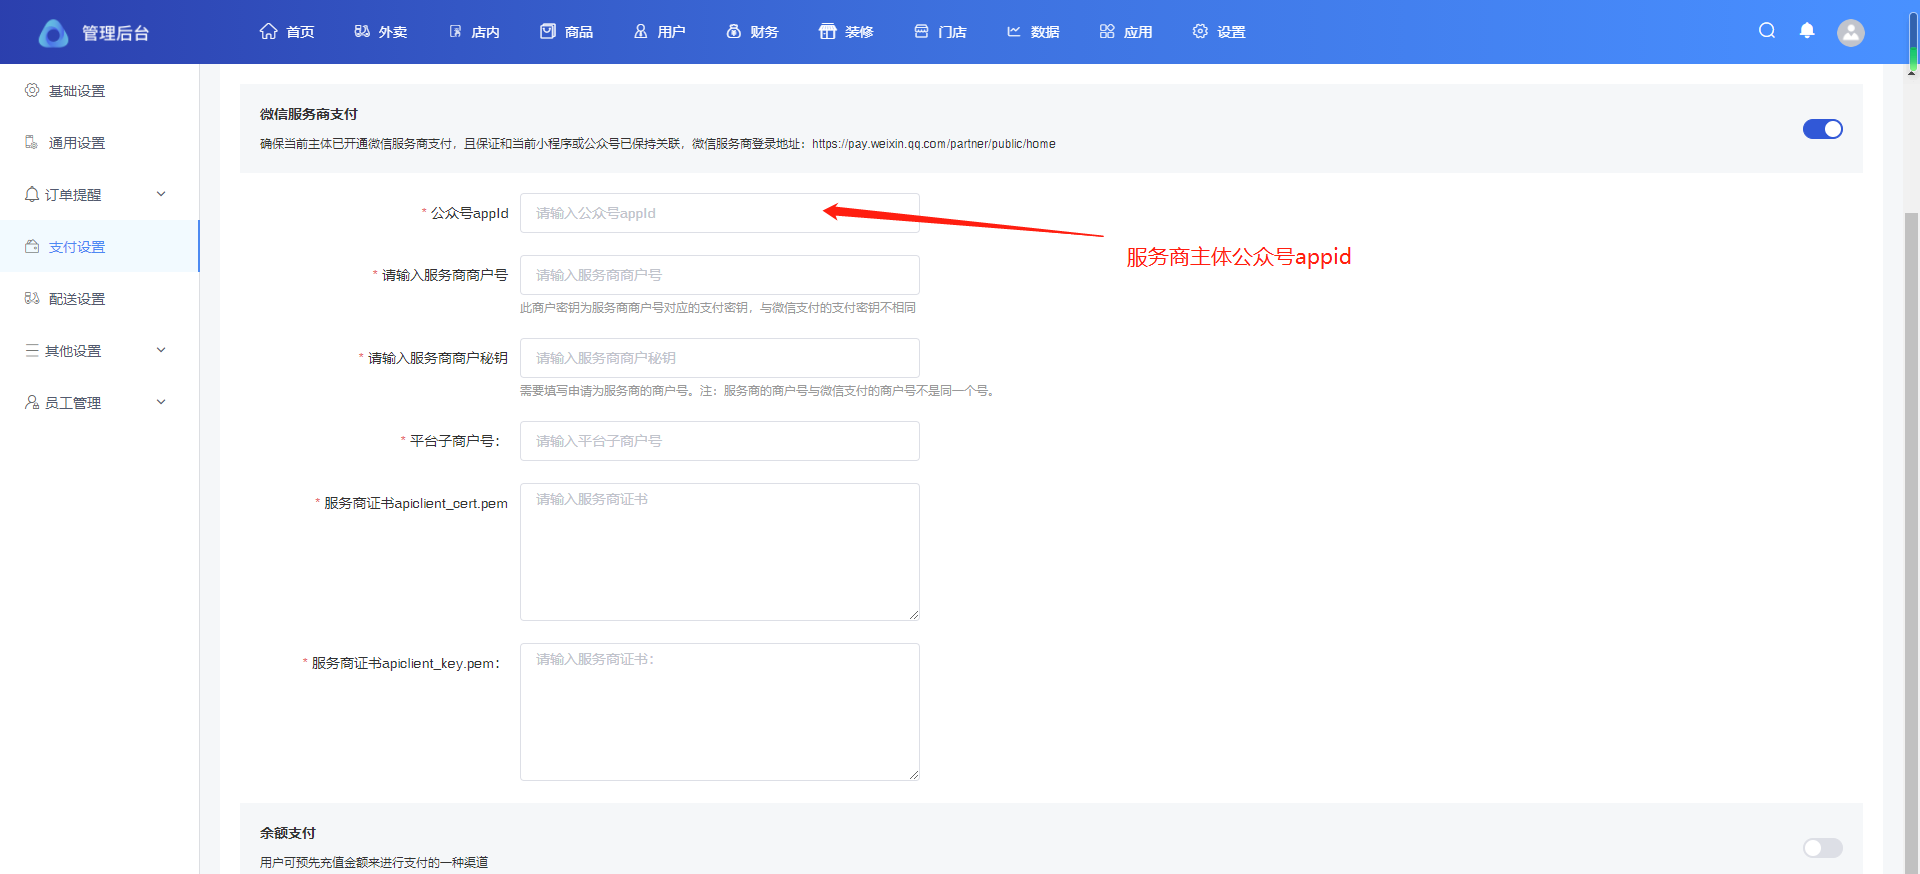The width and height of the screenshot is (1920, 874).
Task: Click the pay.weixin.qq.com partner URL text
Action: (x=934, y=144)
